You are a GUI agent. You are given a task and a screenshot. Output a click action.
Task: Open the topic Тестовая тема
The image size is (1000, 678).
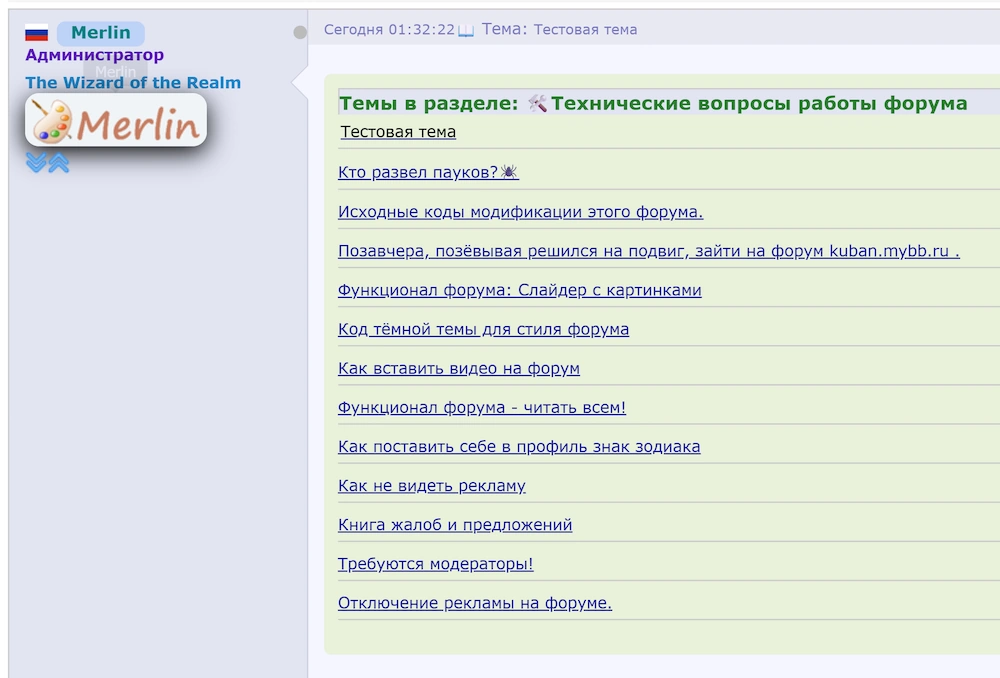[x=397, y=131]
